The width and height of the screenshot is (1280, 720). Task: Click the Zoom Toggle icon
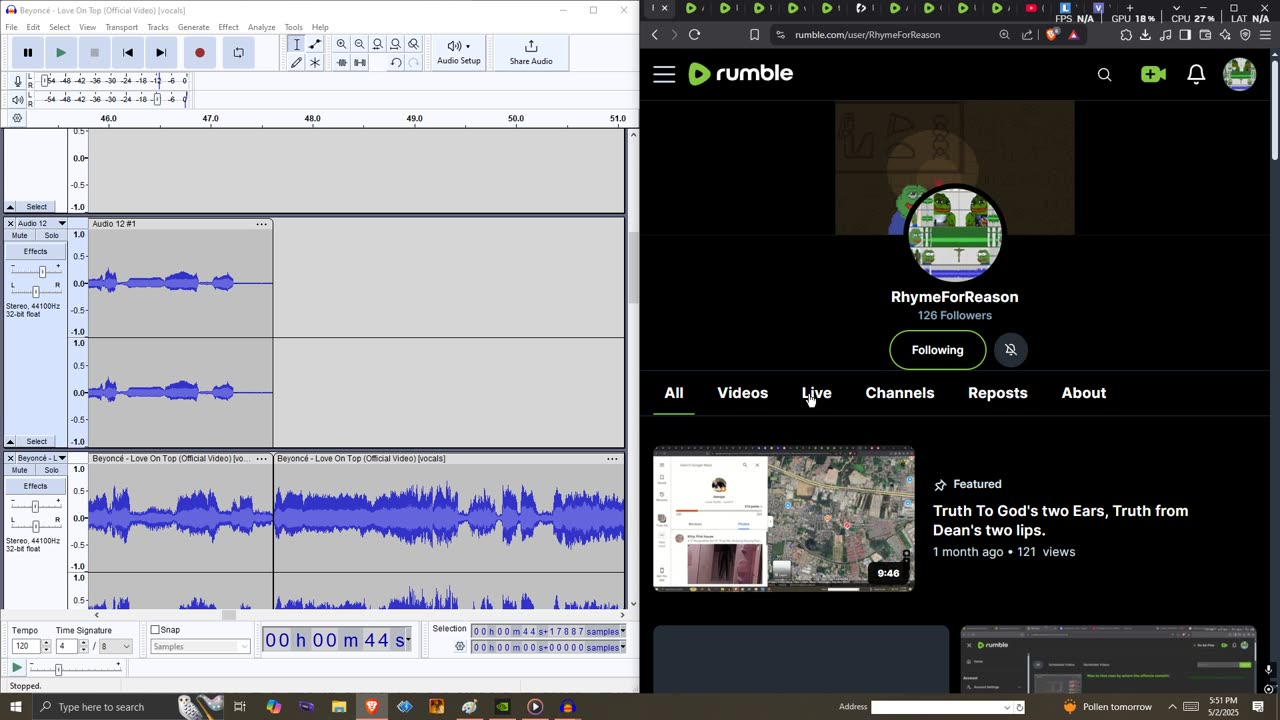tap(414, 44)
